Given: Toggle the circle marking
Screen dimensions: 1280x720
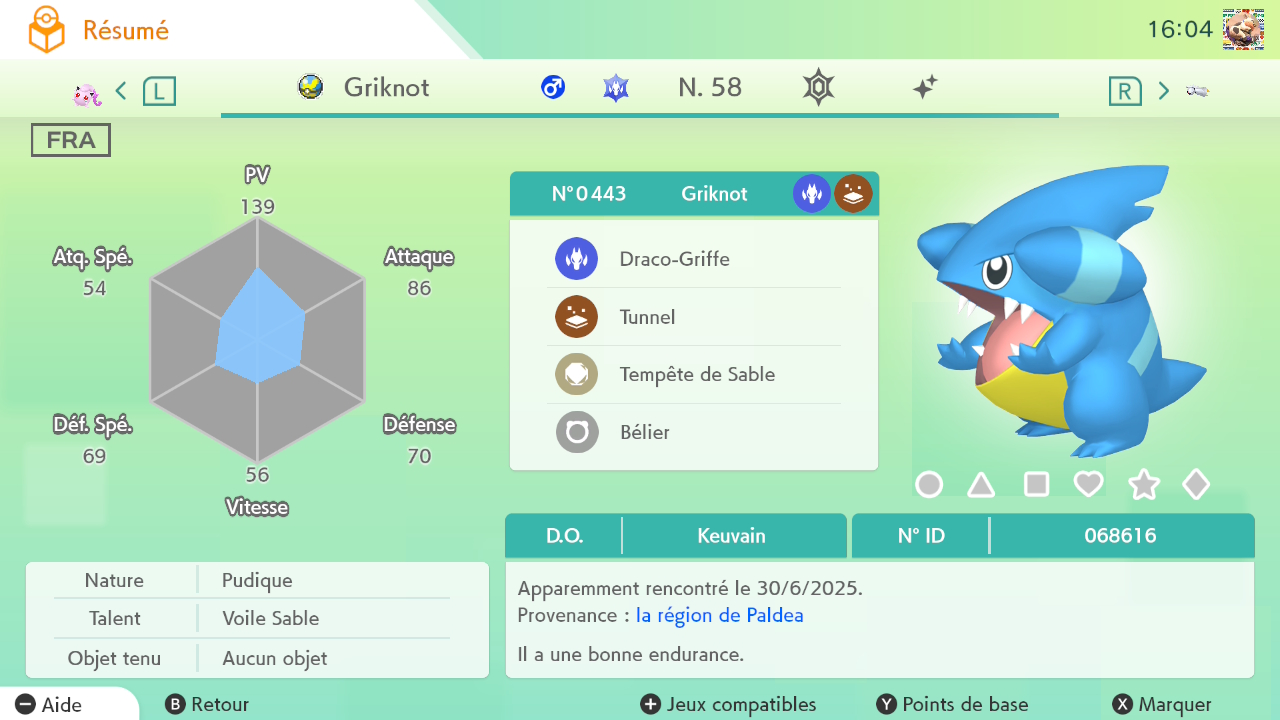Looking at the screenshot, I should 929,485.
